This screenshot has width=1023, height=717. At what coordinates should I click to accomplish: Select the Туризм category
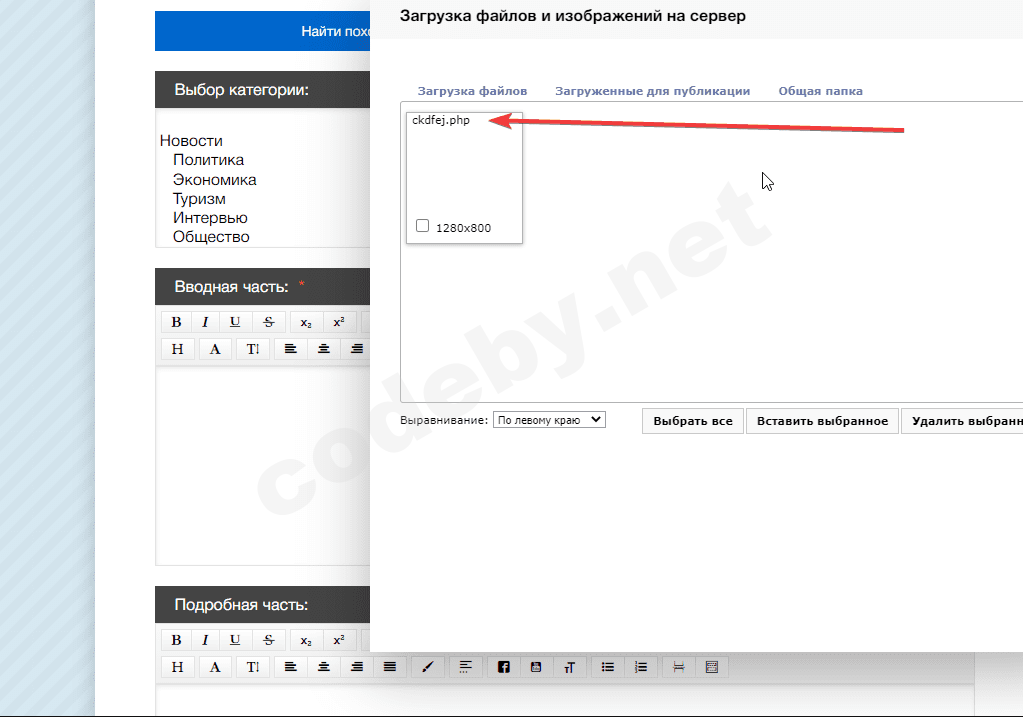tap(199, 198)
